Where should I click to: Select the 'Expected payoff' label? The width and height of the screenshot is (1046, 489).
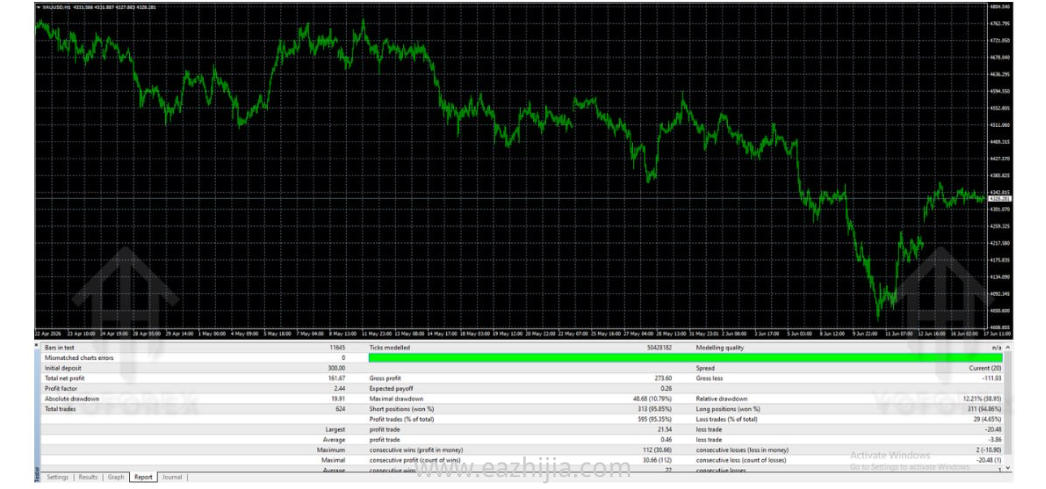391,388
